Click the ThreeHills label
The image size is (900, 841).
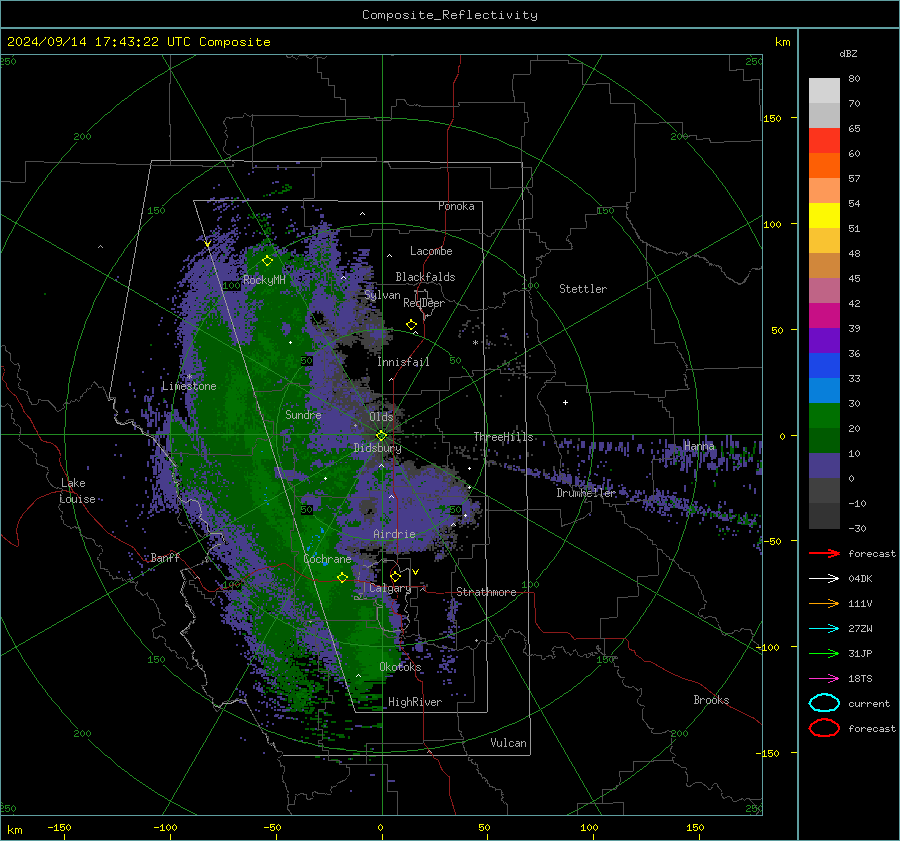point(503,437)
